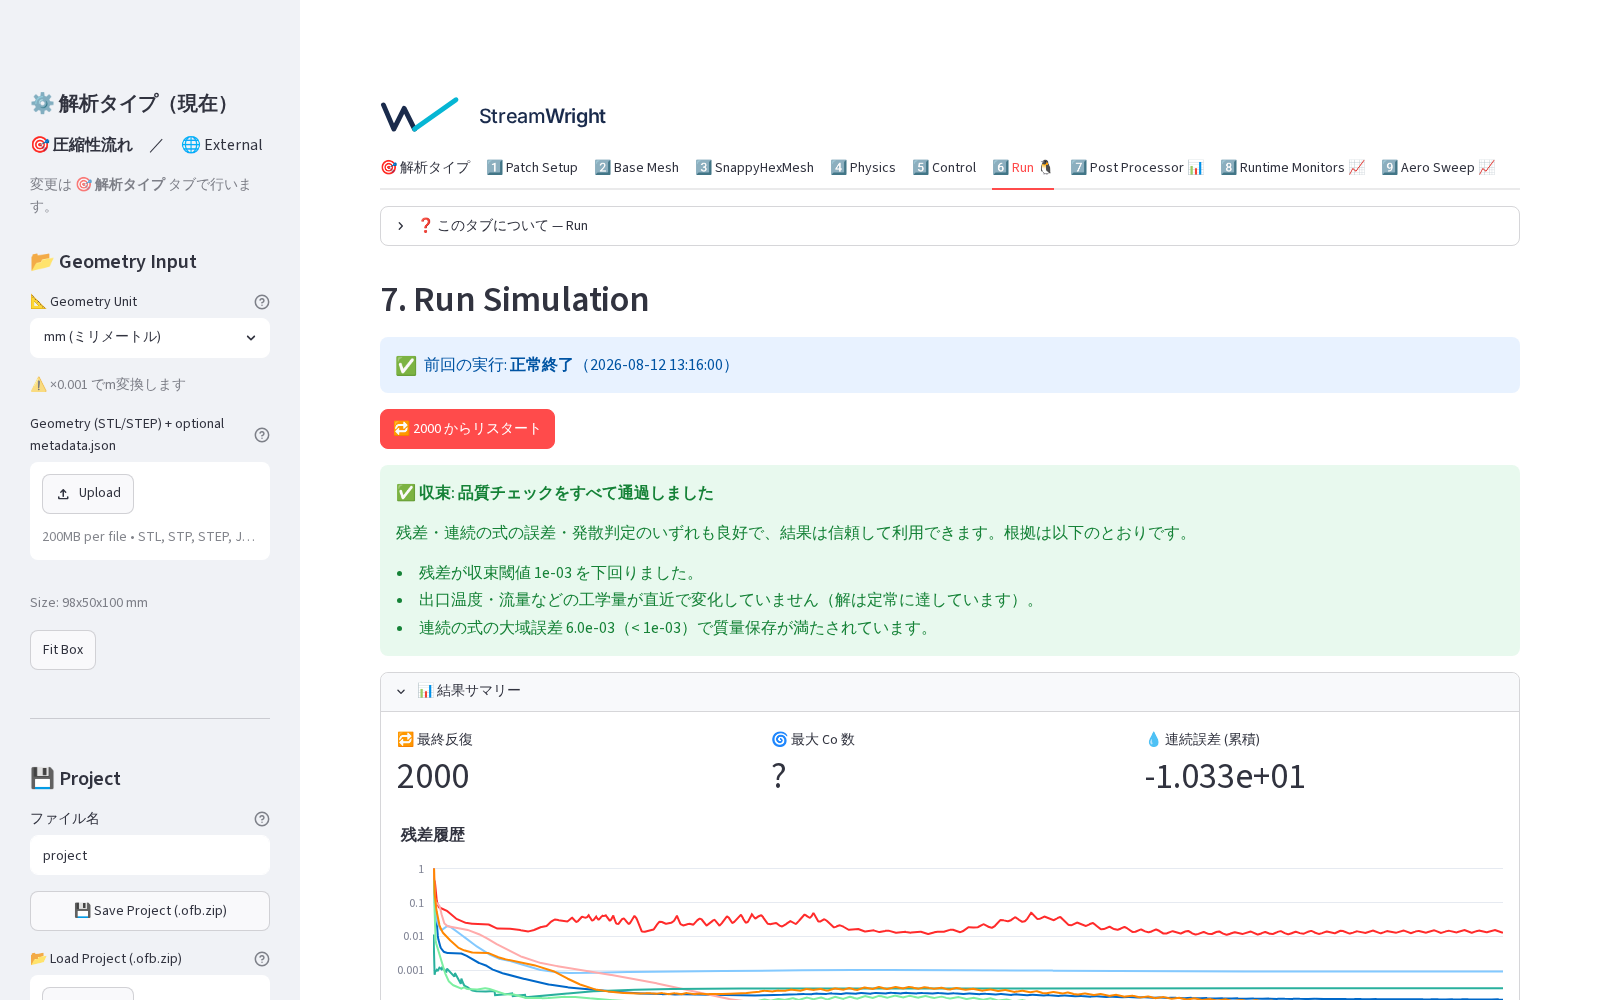Screen dimensions: 1600x1000
Task: Click 収束: 品質チェックをすべて通過しました heading
Action: point(555,493)
